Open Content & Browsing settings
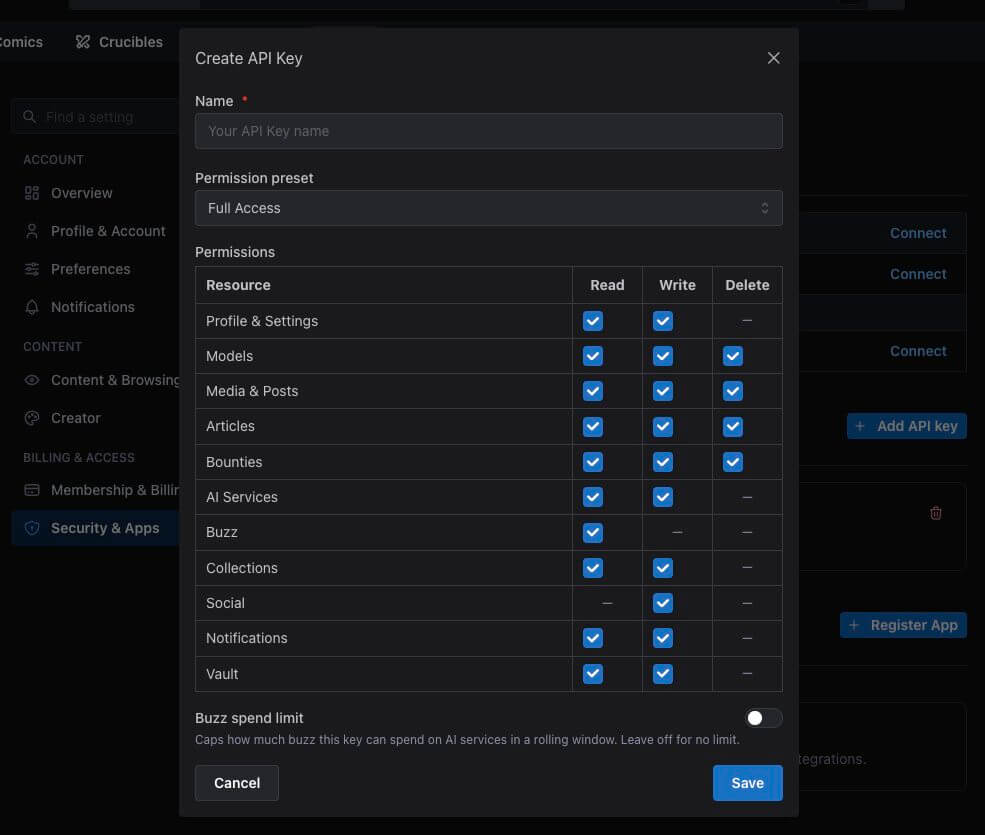This screenshot has width=985, height=835. coord(95,380)
